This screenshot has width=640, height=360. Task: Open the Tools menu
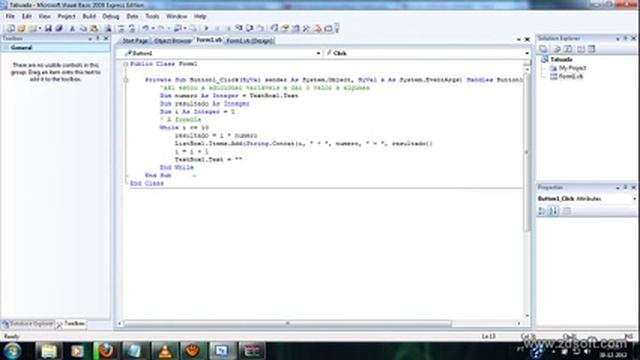152,16
